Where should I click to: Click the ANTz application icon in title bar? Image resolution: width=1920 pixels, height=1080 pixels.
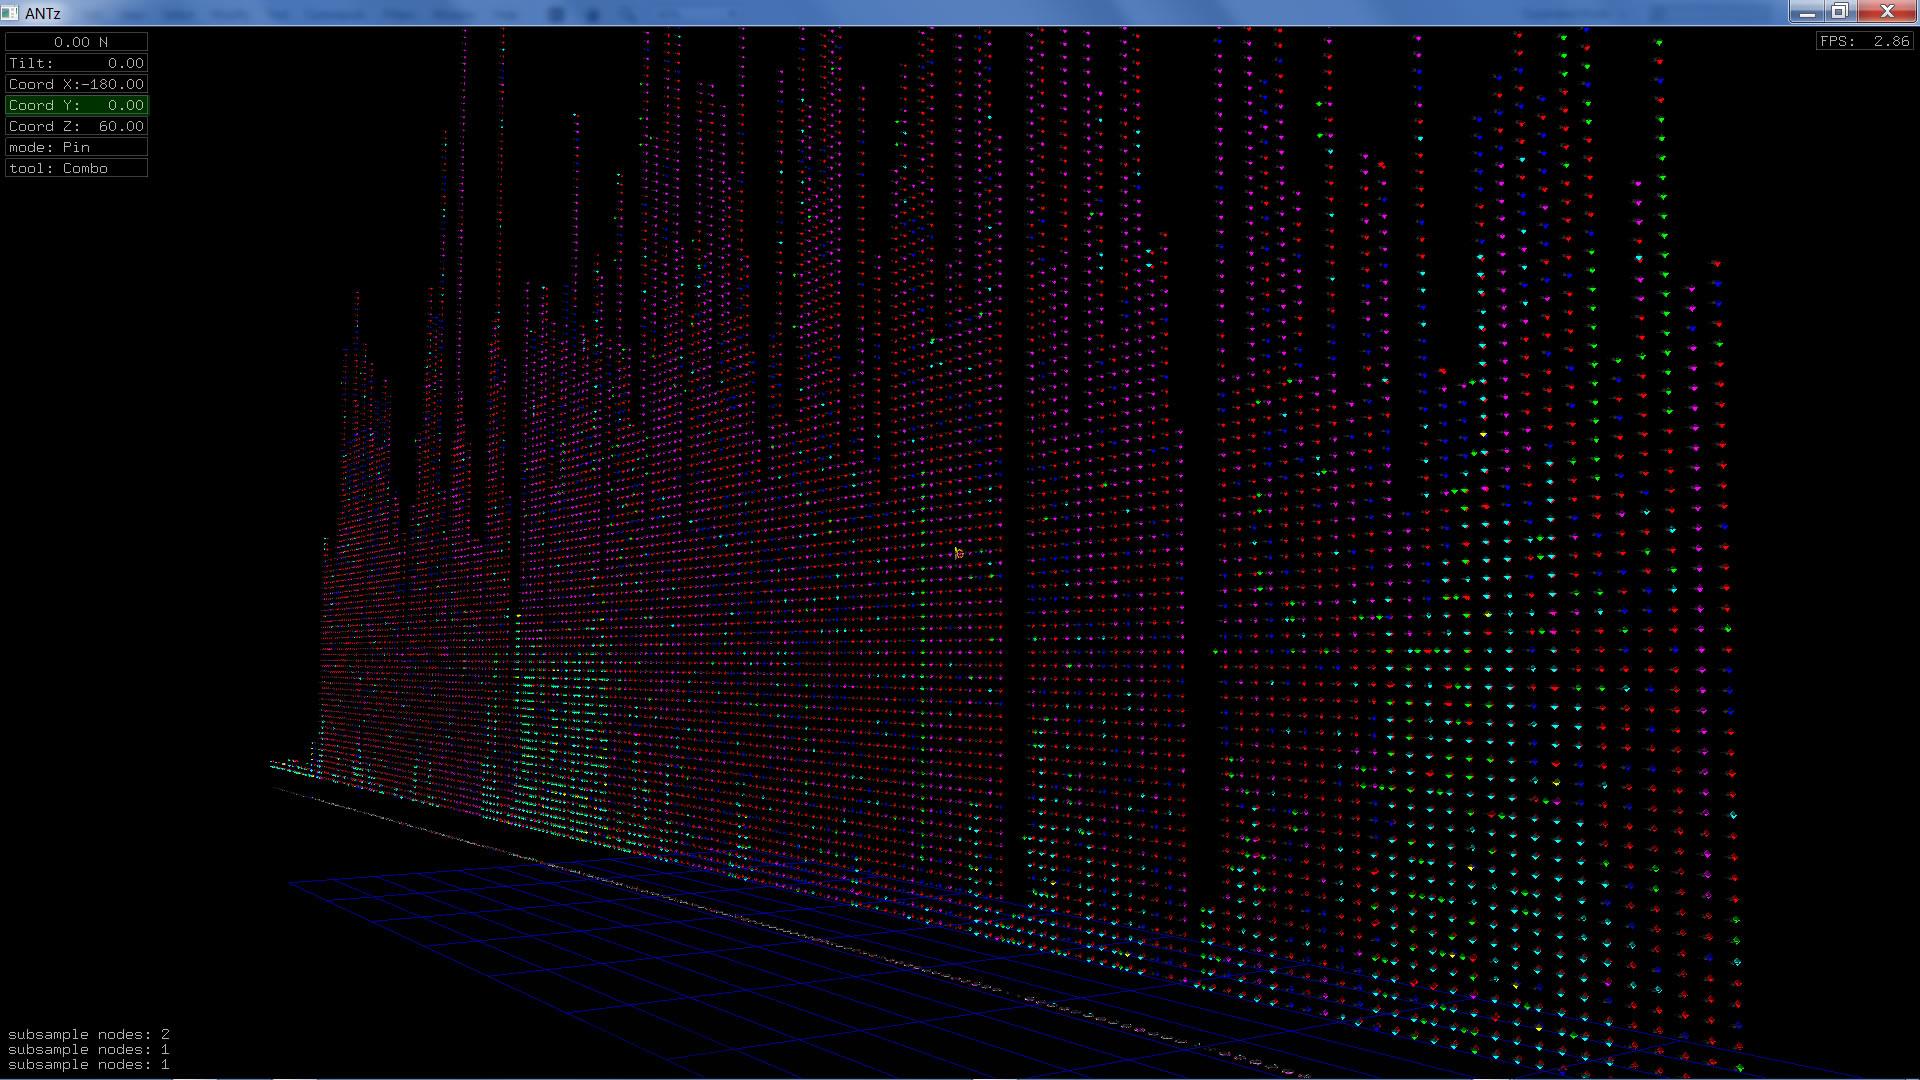tap(10, 13)
